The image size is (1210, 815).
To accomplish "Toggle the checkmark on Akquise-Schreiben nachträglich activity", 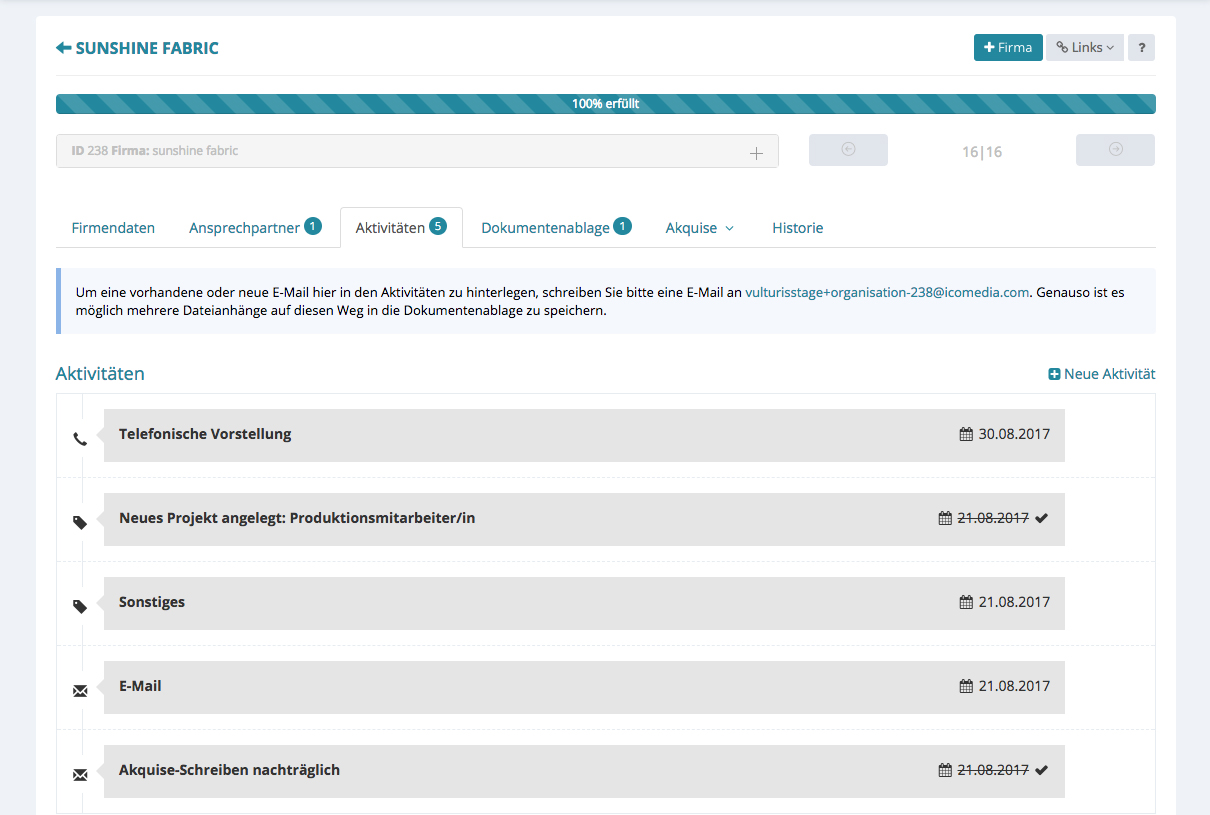I will point(1042,770).
